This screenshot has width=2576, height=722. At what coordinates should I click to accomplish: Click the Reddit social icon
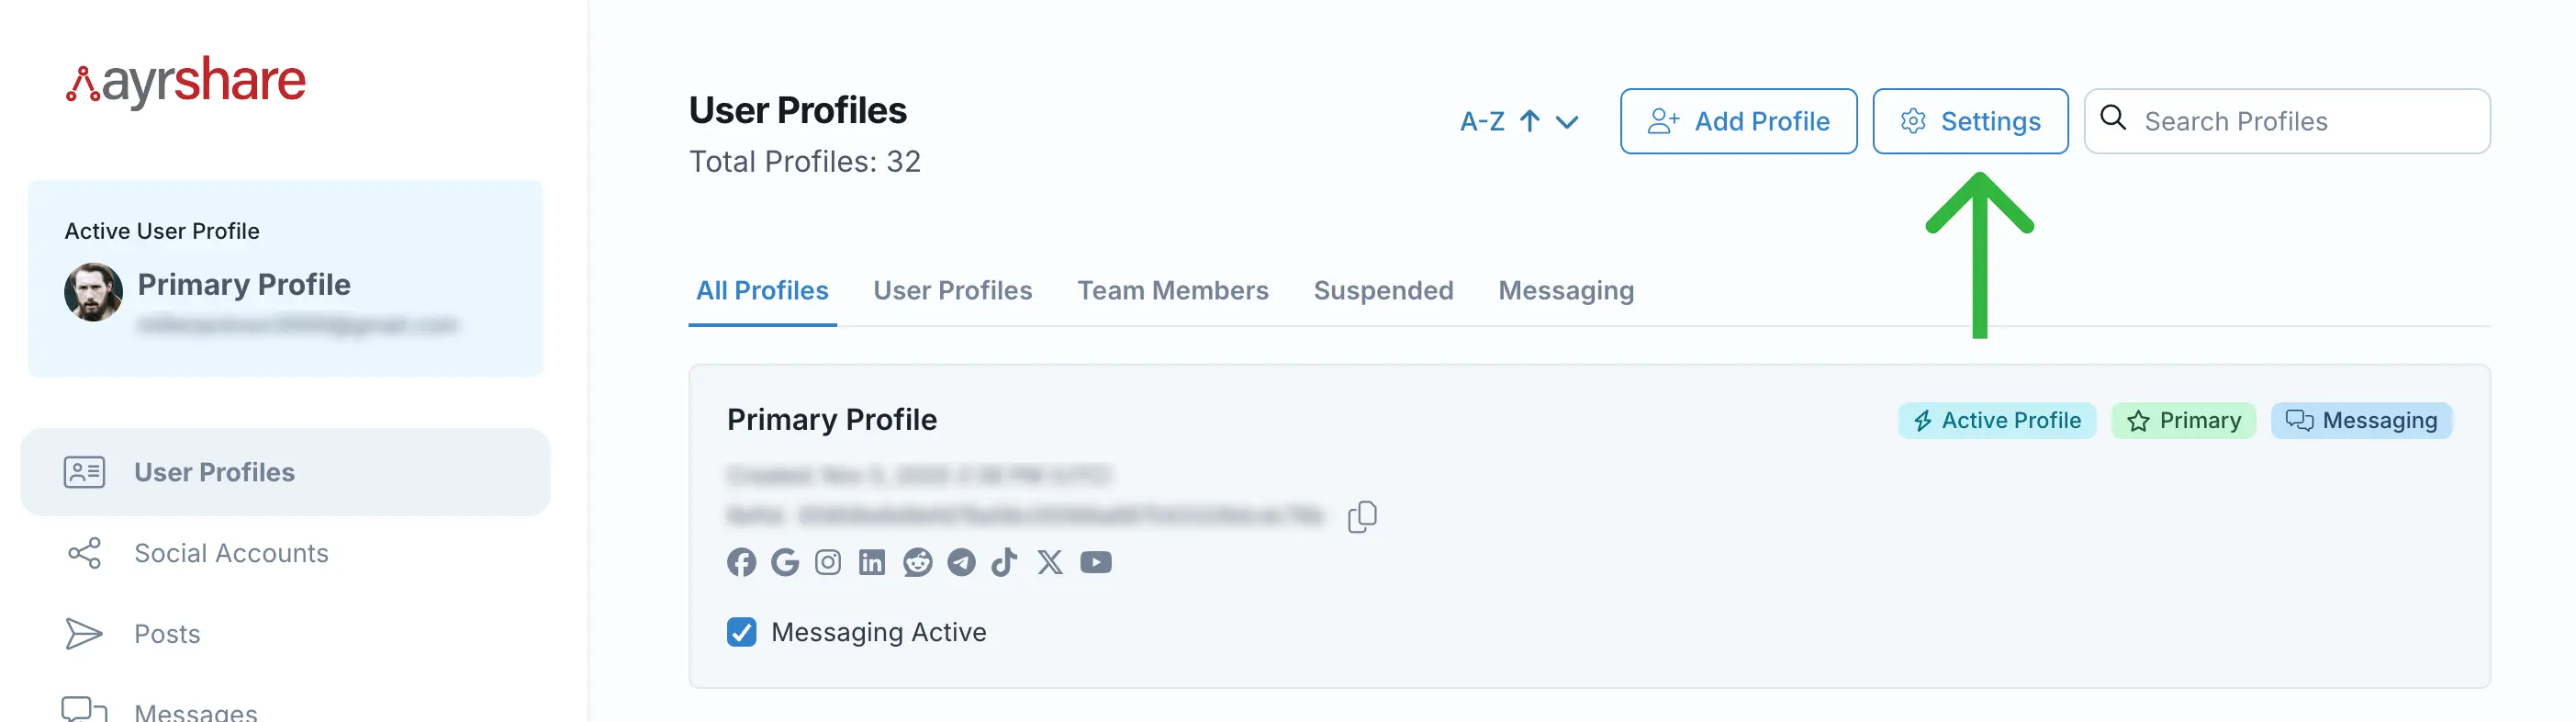click(917, 562)
